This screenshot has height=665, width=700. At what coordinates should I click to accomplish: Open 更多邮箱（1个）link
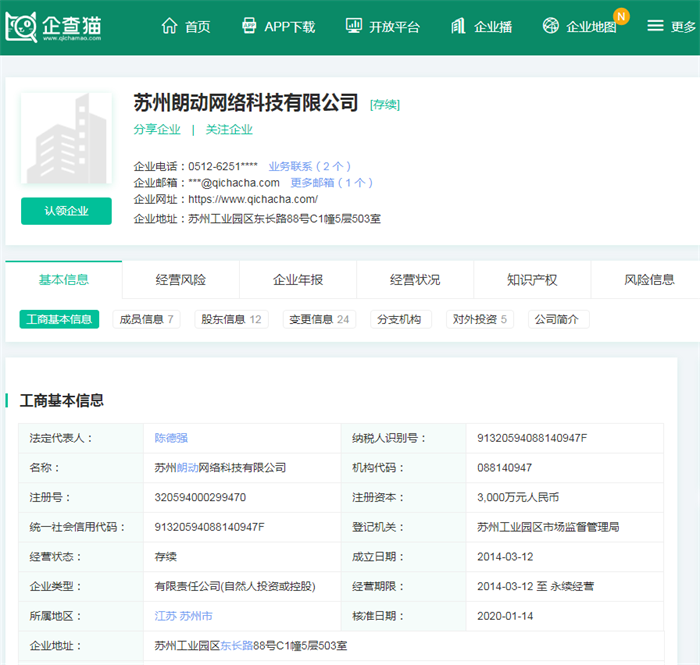pyautogui.click(x=332, y=183)
